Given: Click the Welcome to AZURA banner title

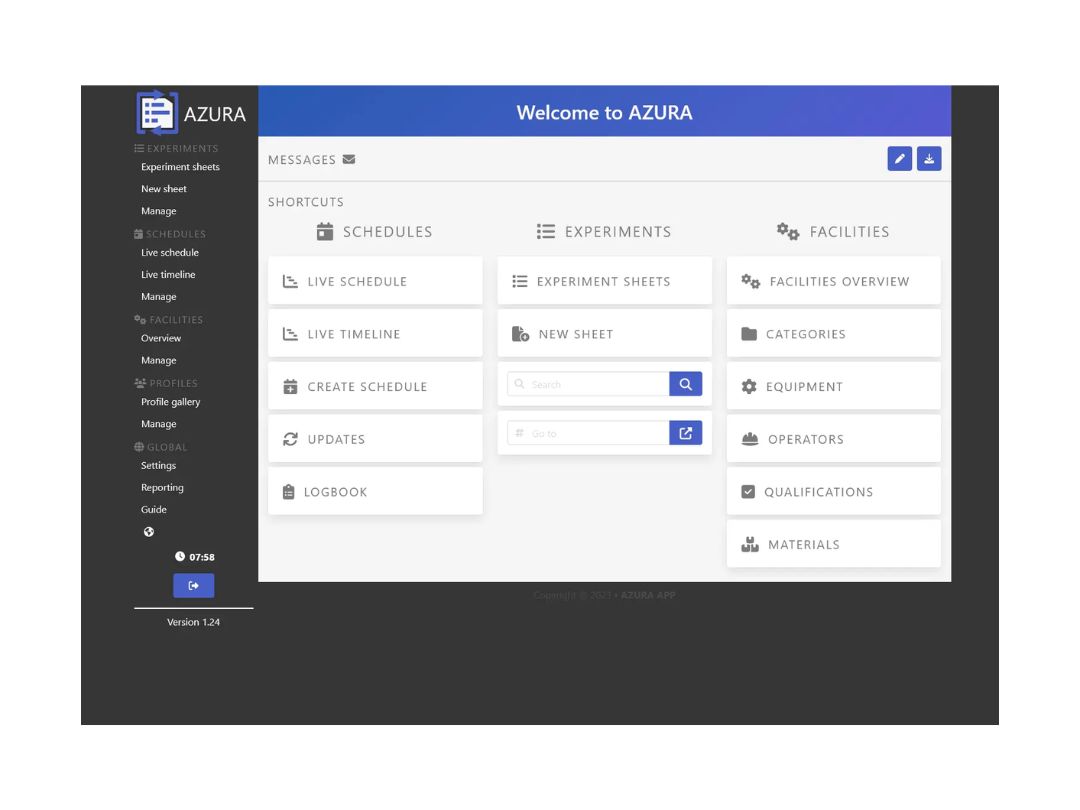Looking at the screenshot, I should coord(605,112).
